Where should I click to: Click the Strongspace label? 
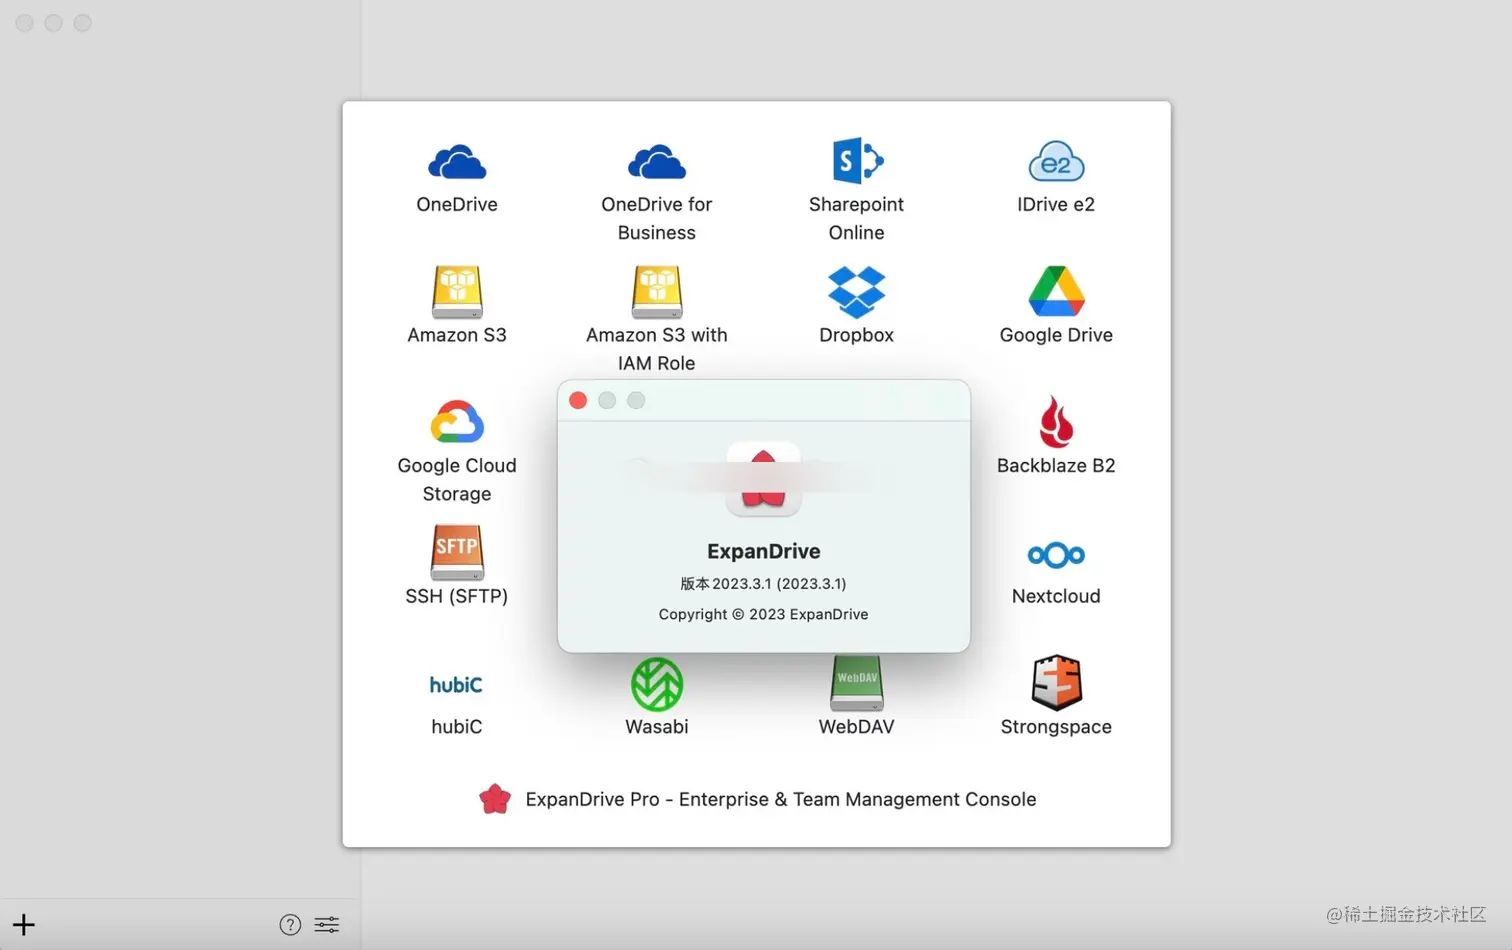(1056, 727)
